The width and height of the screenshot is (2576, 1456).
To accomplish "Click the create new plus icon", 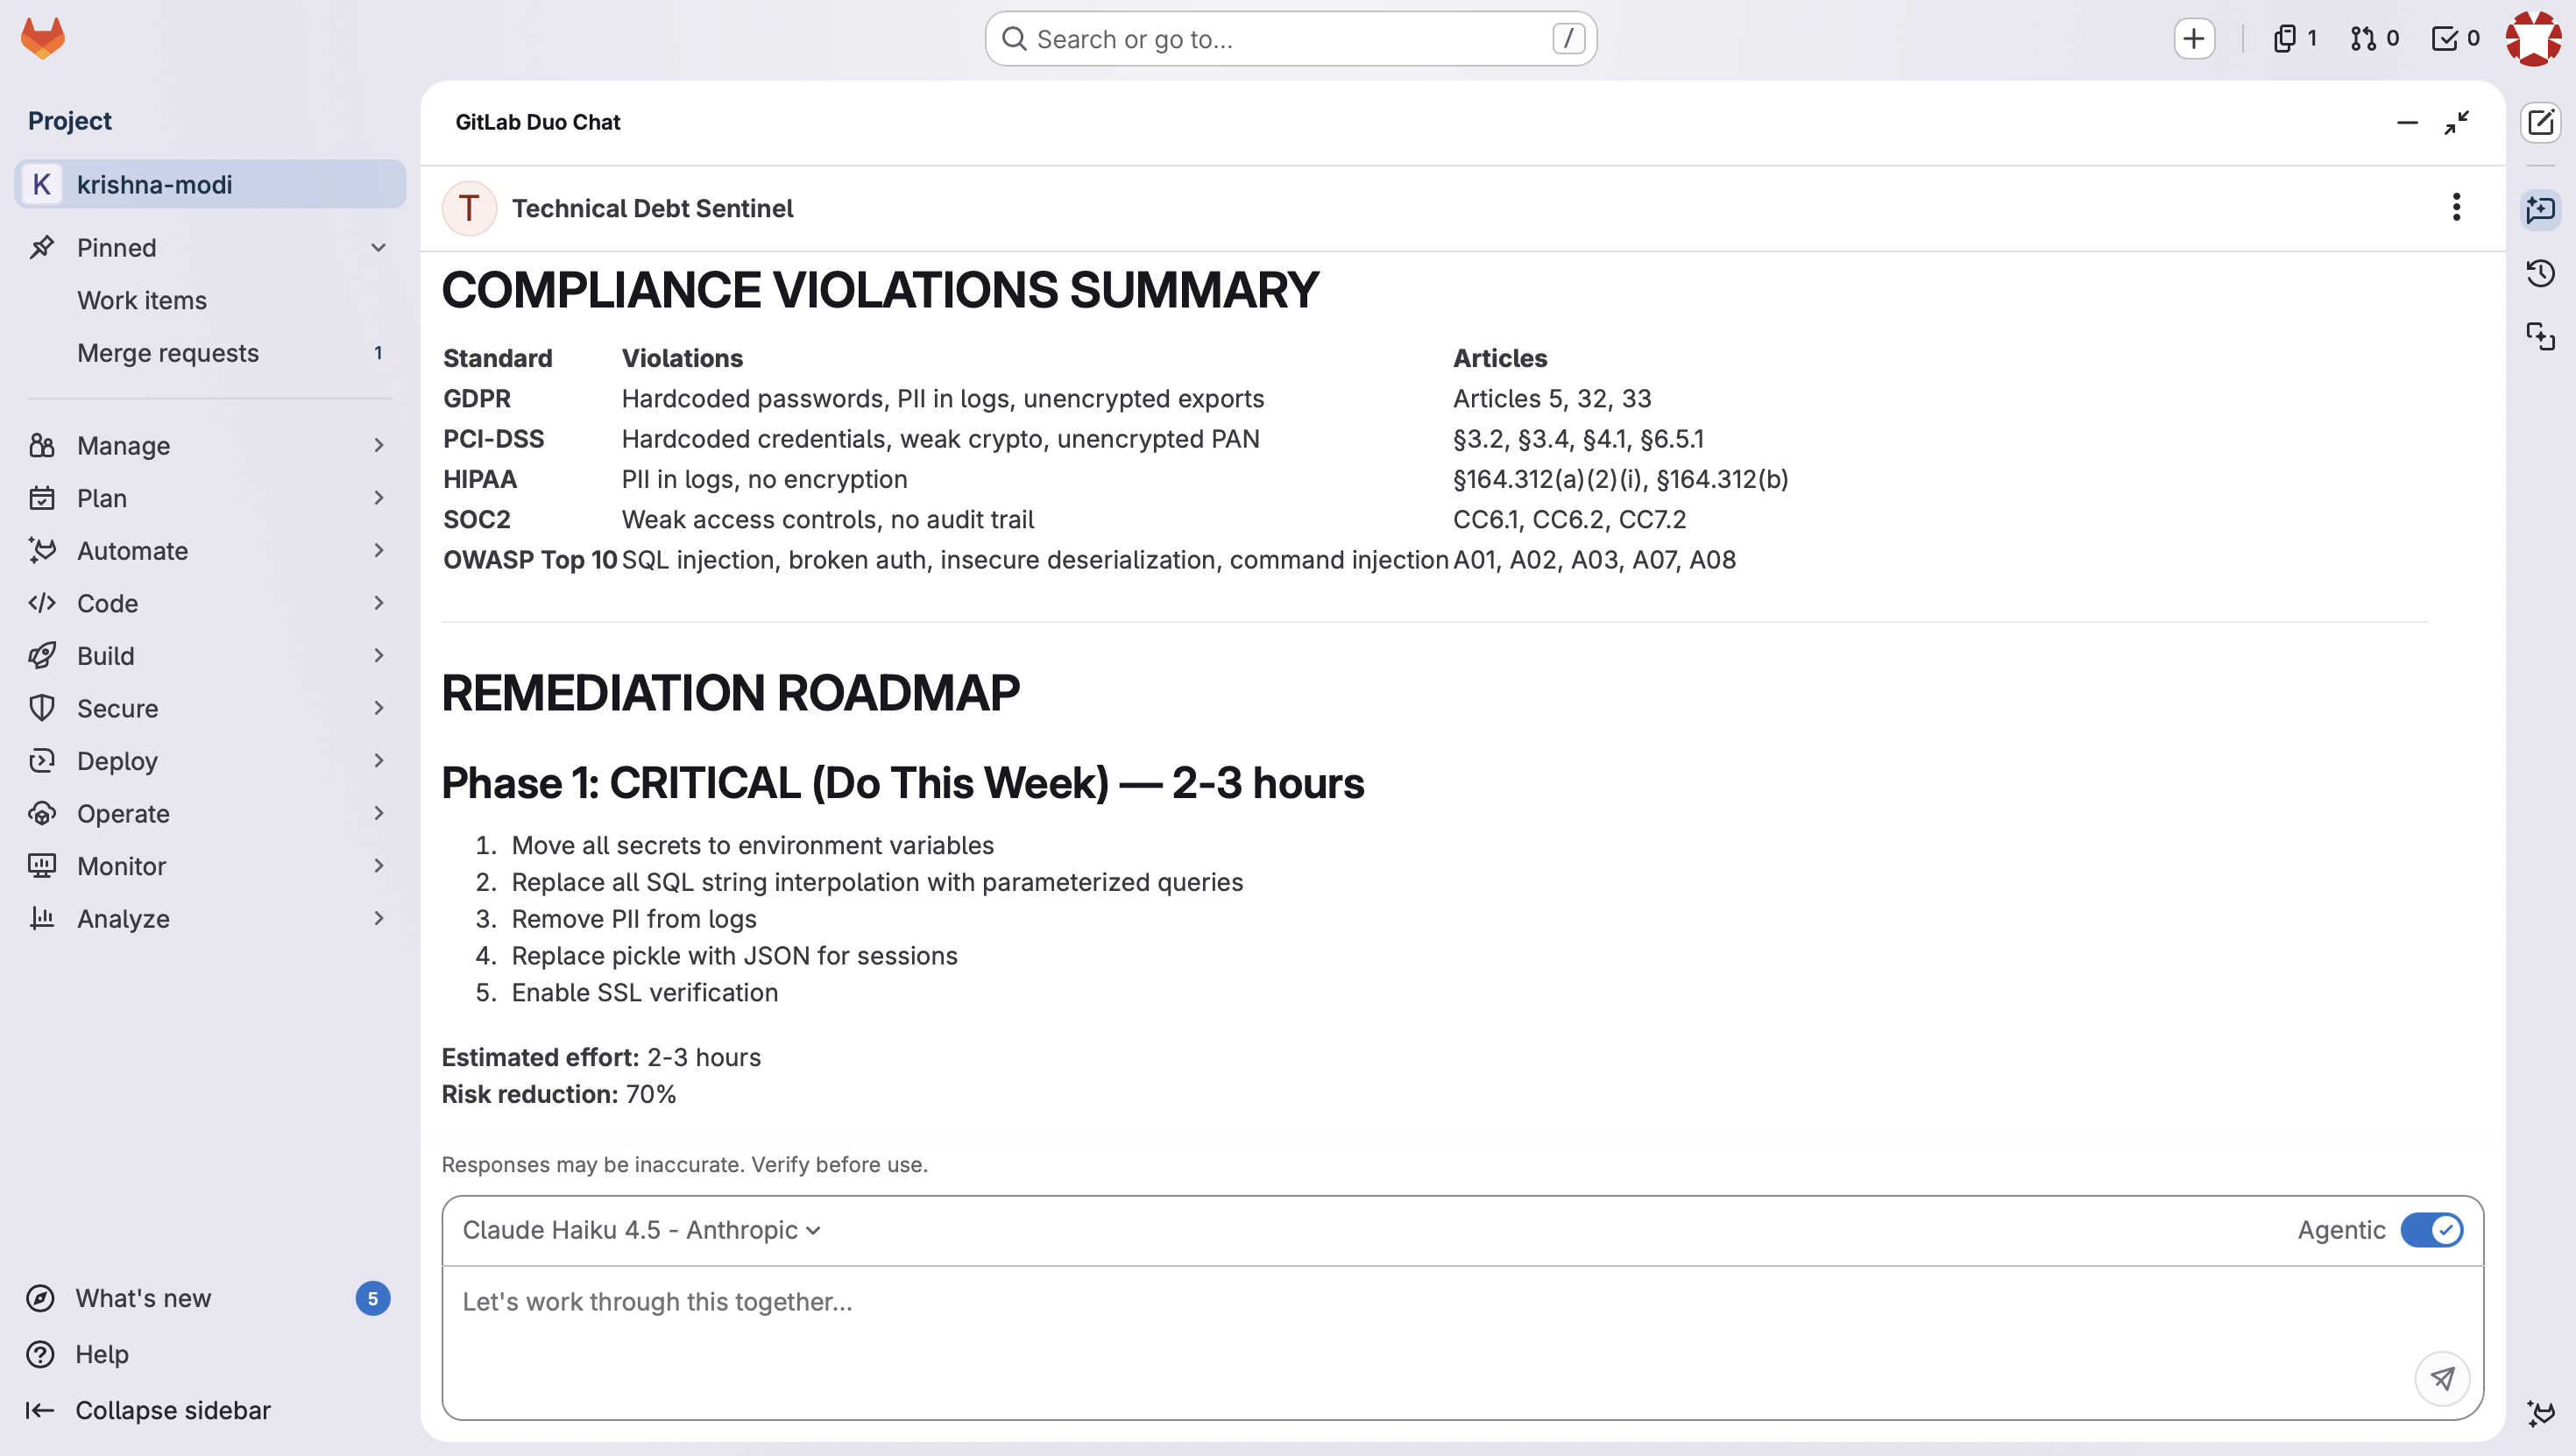I will click(2193, 38).
